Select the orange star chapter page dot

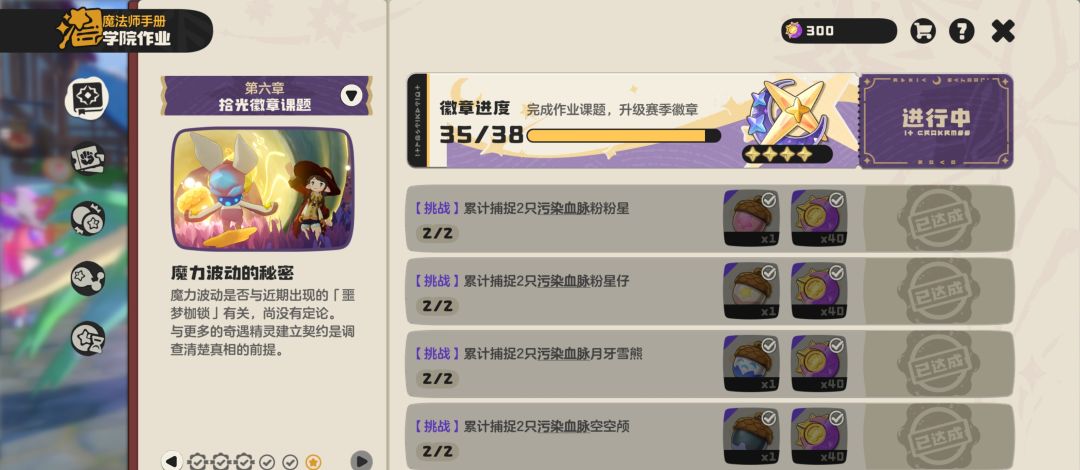point(313,462)
